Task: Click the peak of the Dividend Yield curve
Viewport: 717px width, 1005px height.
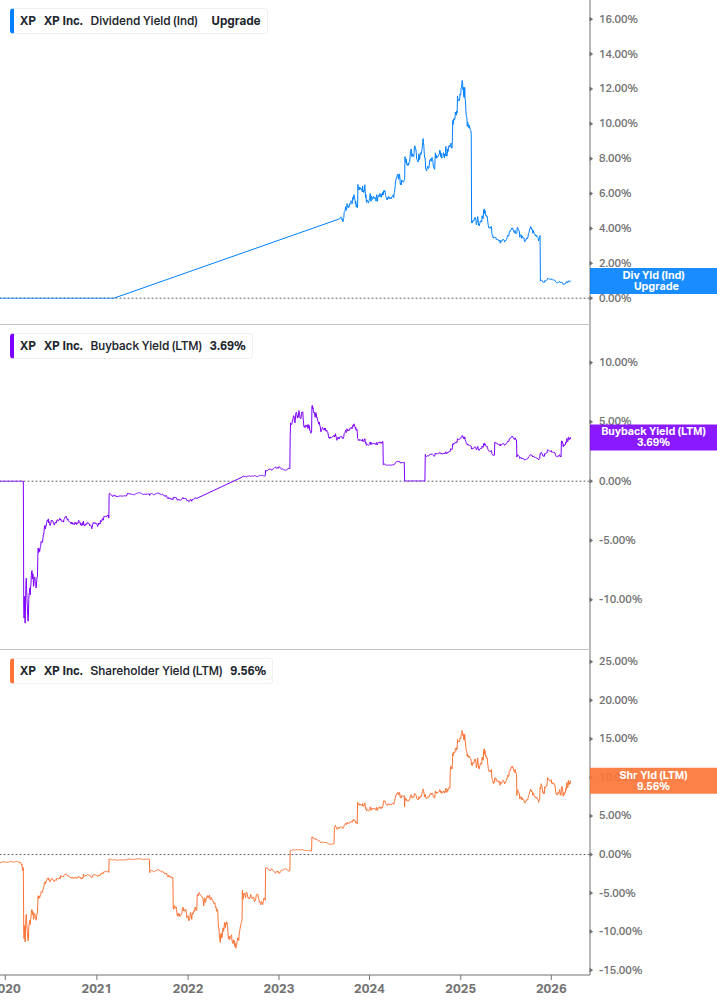Action: (462, 80)
